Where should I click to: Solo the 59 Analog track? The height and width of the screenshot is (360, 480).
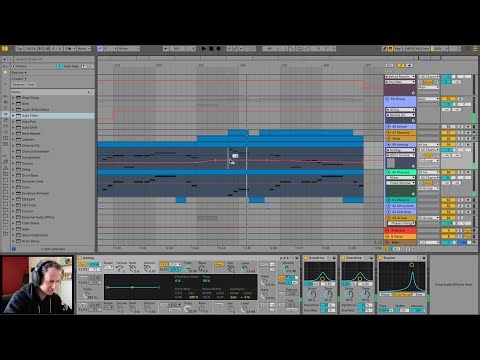pos(460,145)
